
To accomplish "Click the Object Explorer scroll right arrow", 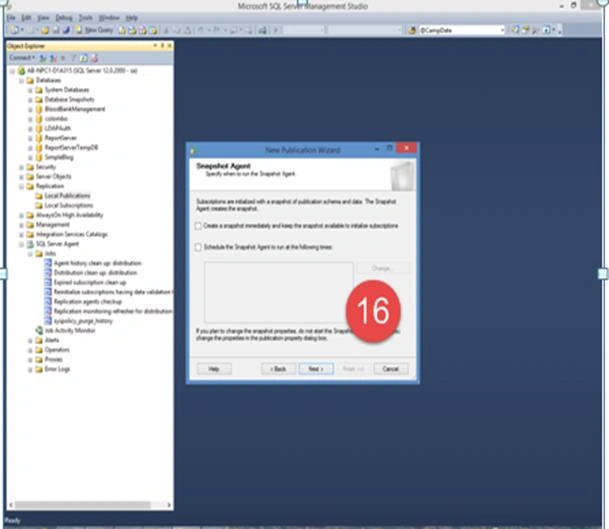I will pyautogui.click(x=169, y=505).
